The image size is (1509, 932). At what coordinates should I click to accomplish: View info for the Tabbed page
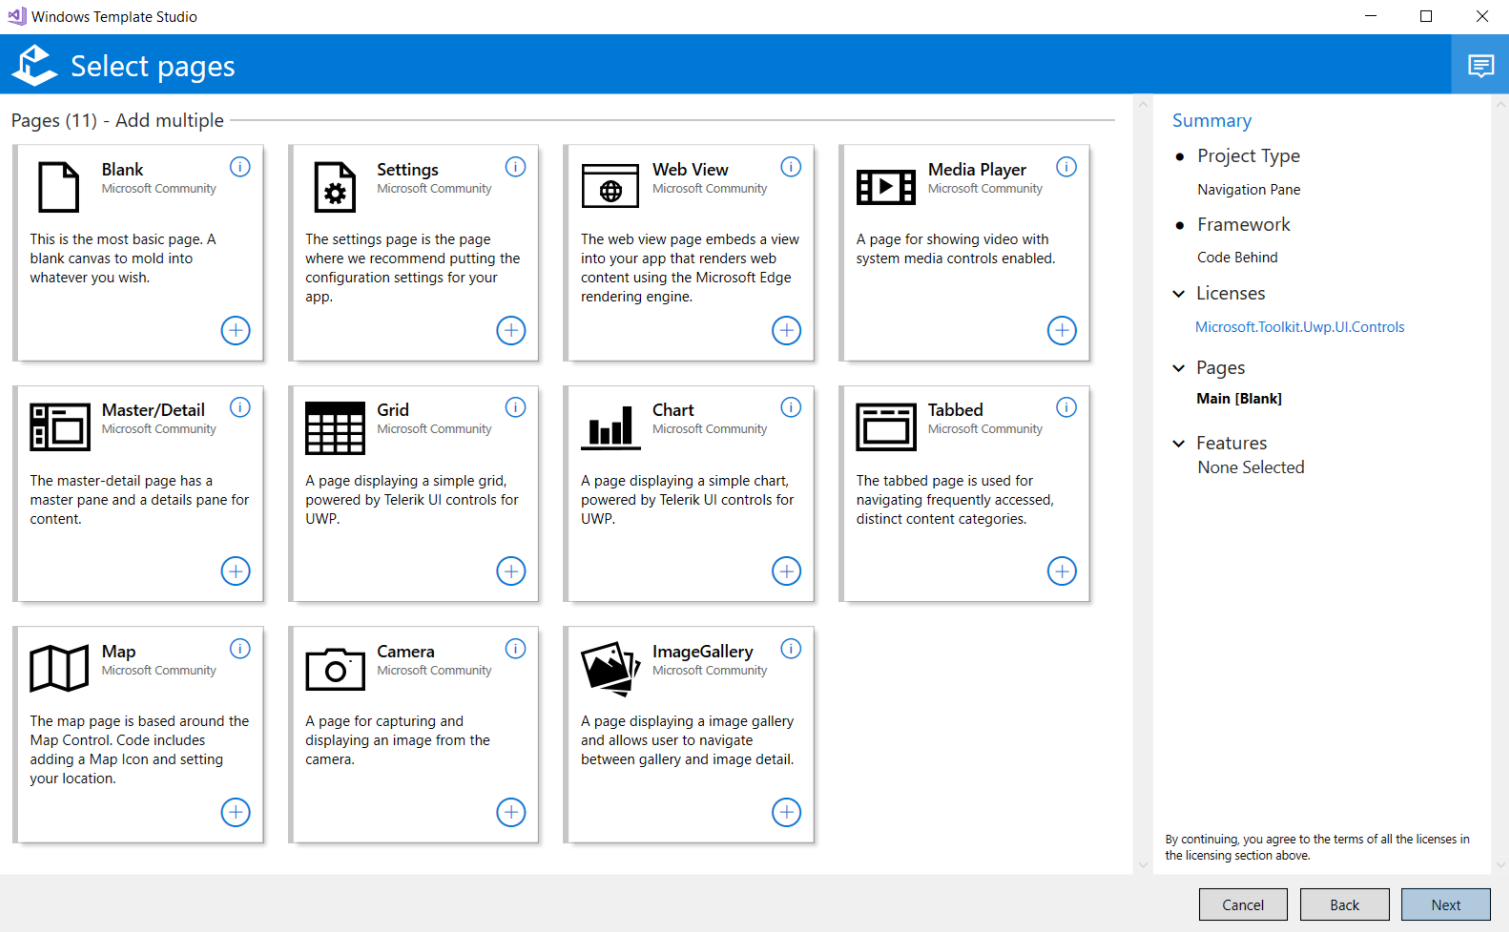pos(1066,407)
